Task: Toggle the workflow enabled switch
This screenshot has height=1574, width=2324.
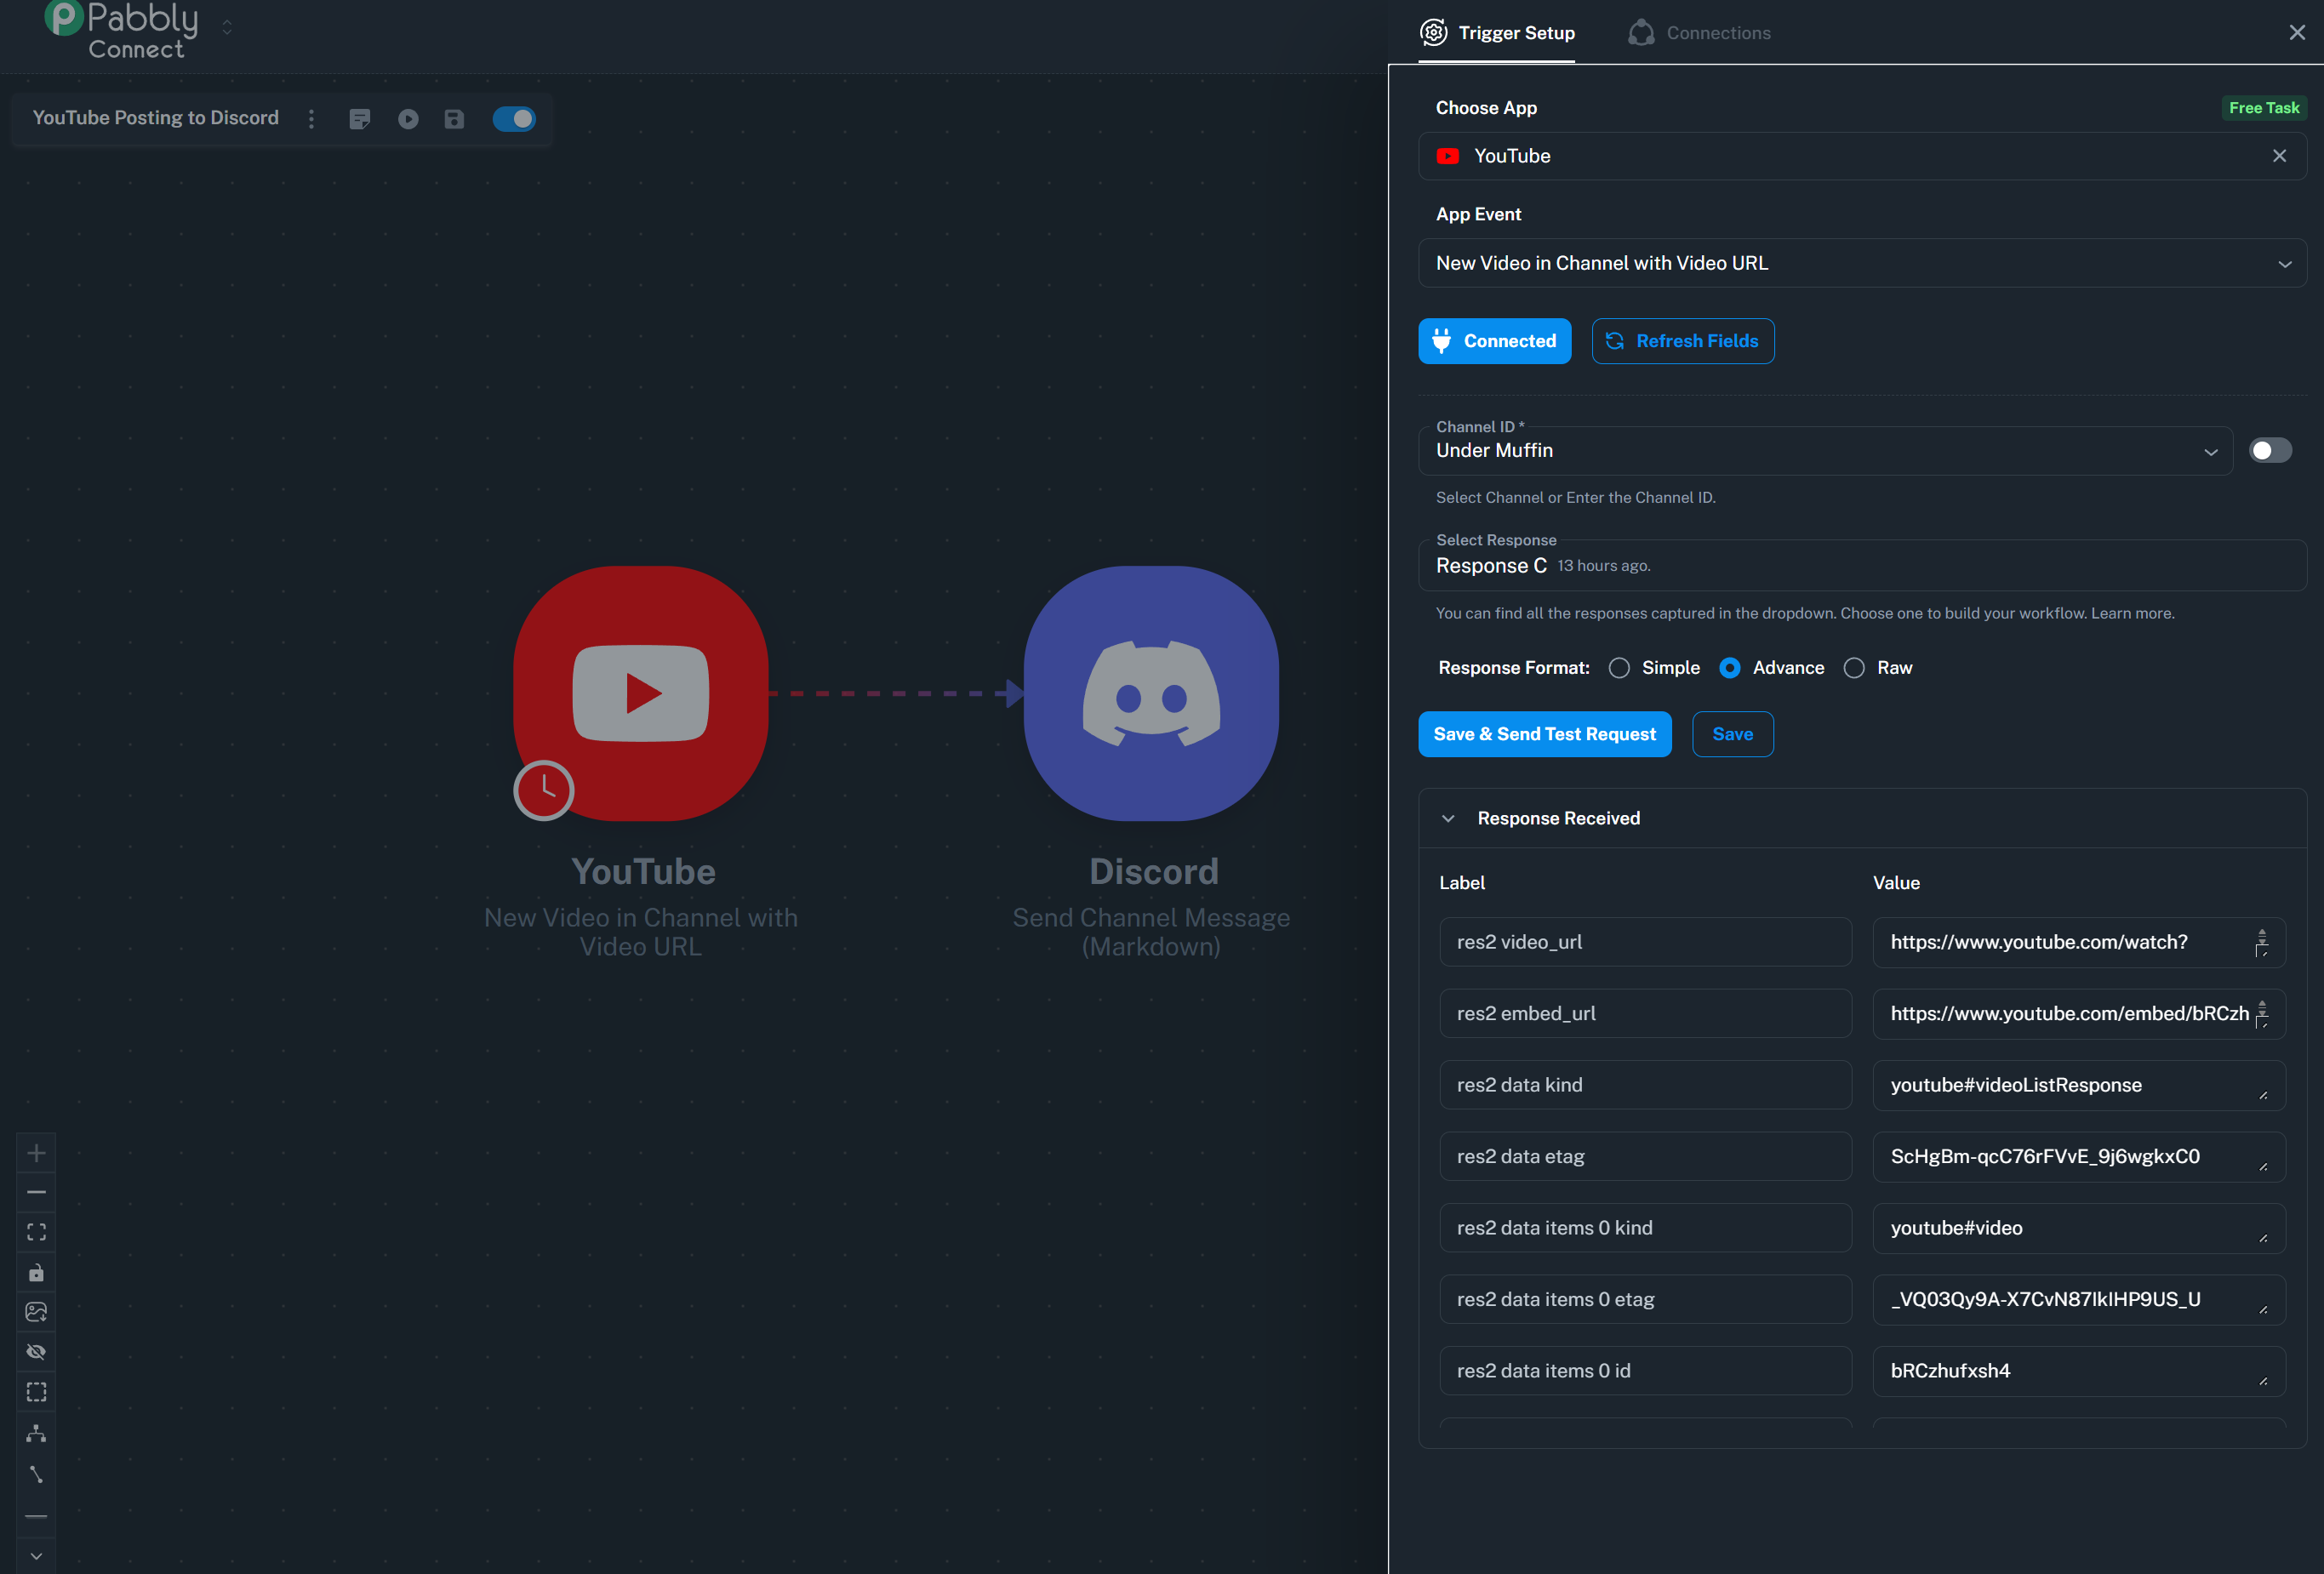Action: tap(514, 119)
